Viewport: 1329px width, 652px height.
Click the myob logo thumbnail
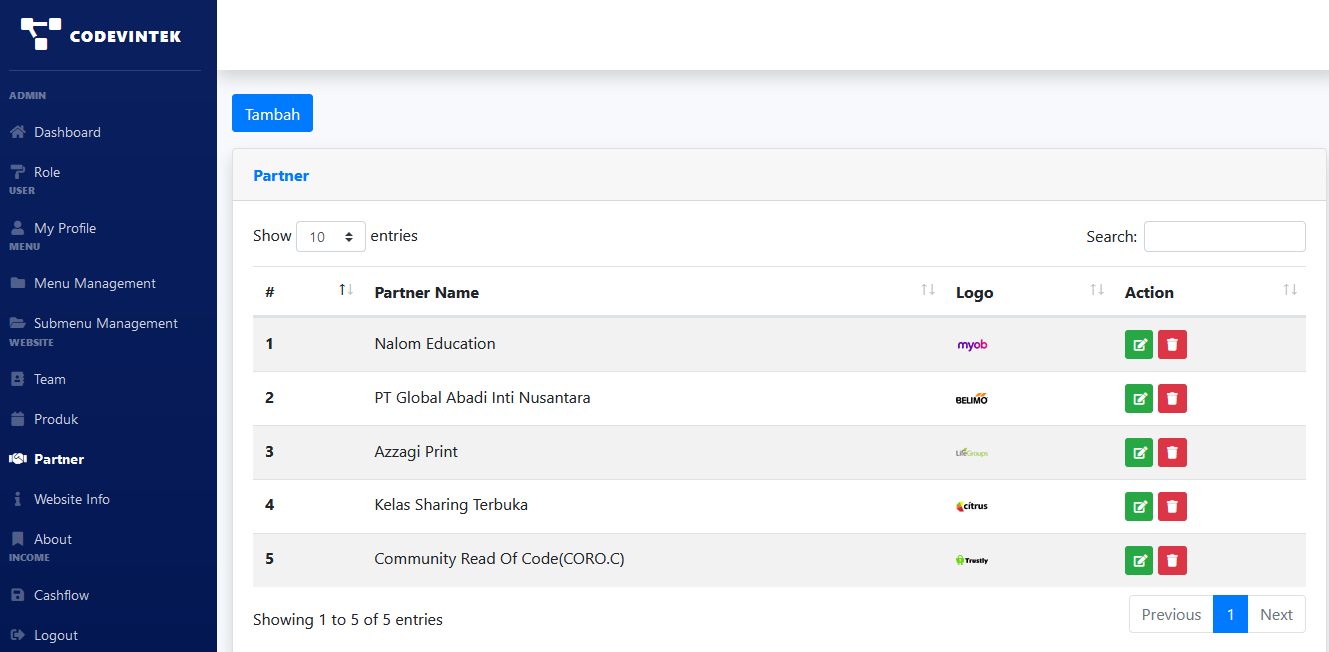tap(972, 345)
